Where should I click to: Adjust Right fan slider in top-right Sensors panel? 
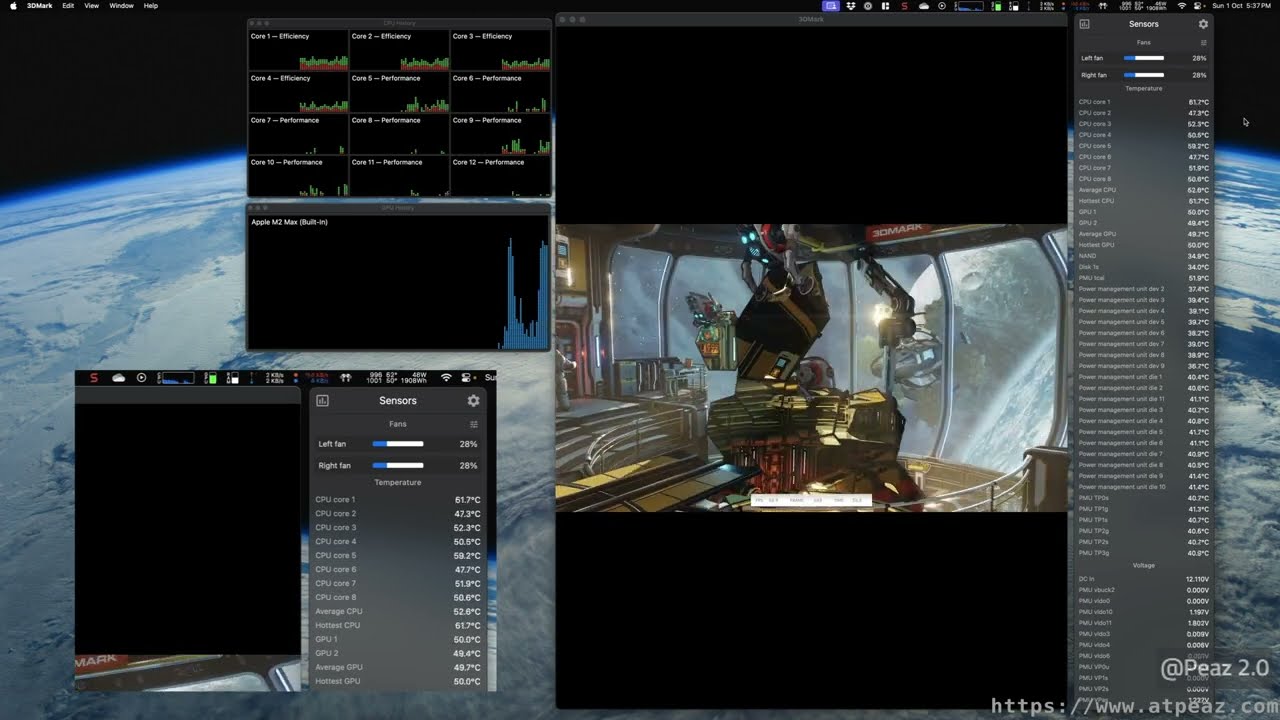pyautogui.click(x=1144, y=75)
